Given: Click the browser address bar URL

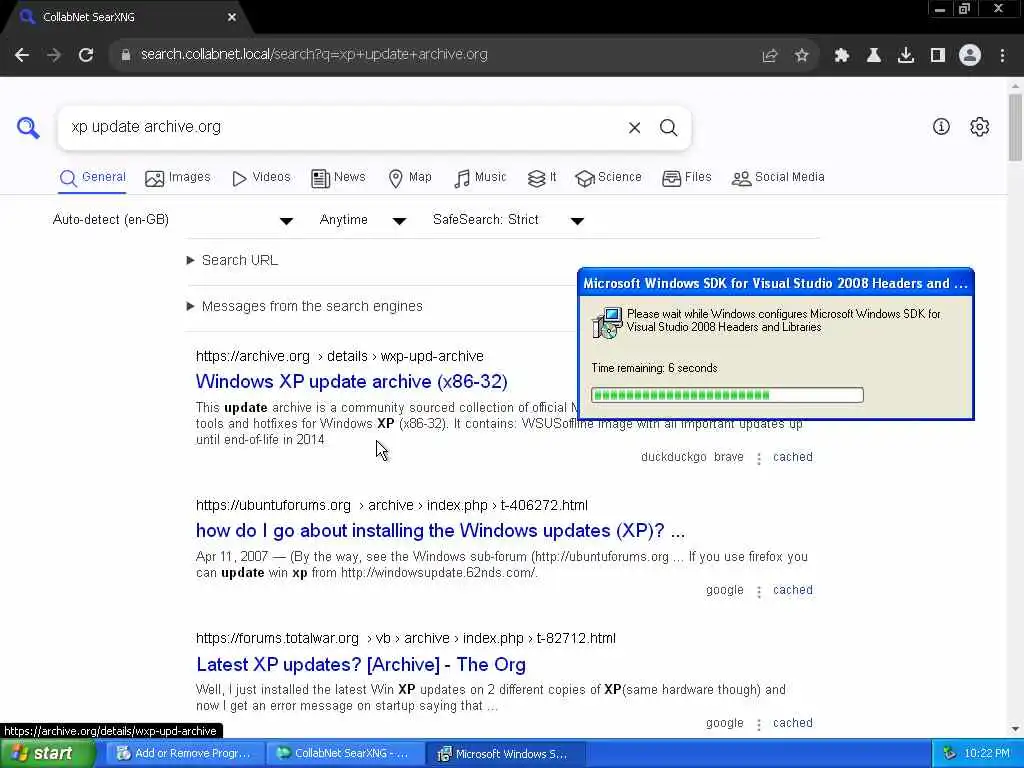Looking at the screenshot, I should coord(314,55).
